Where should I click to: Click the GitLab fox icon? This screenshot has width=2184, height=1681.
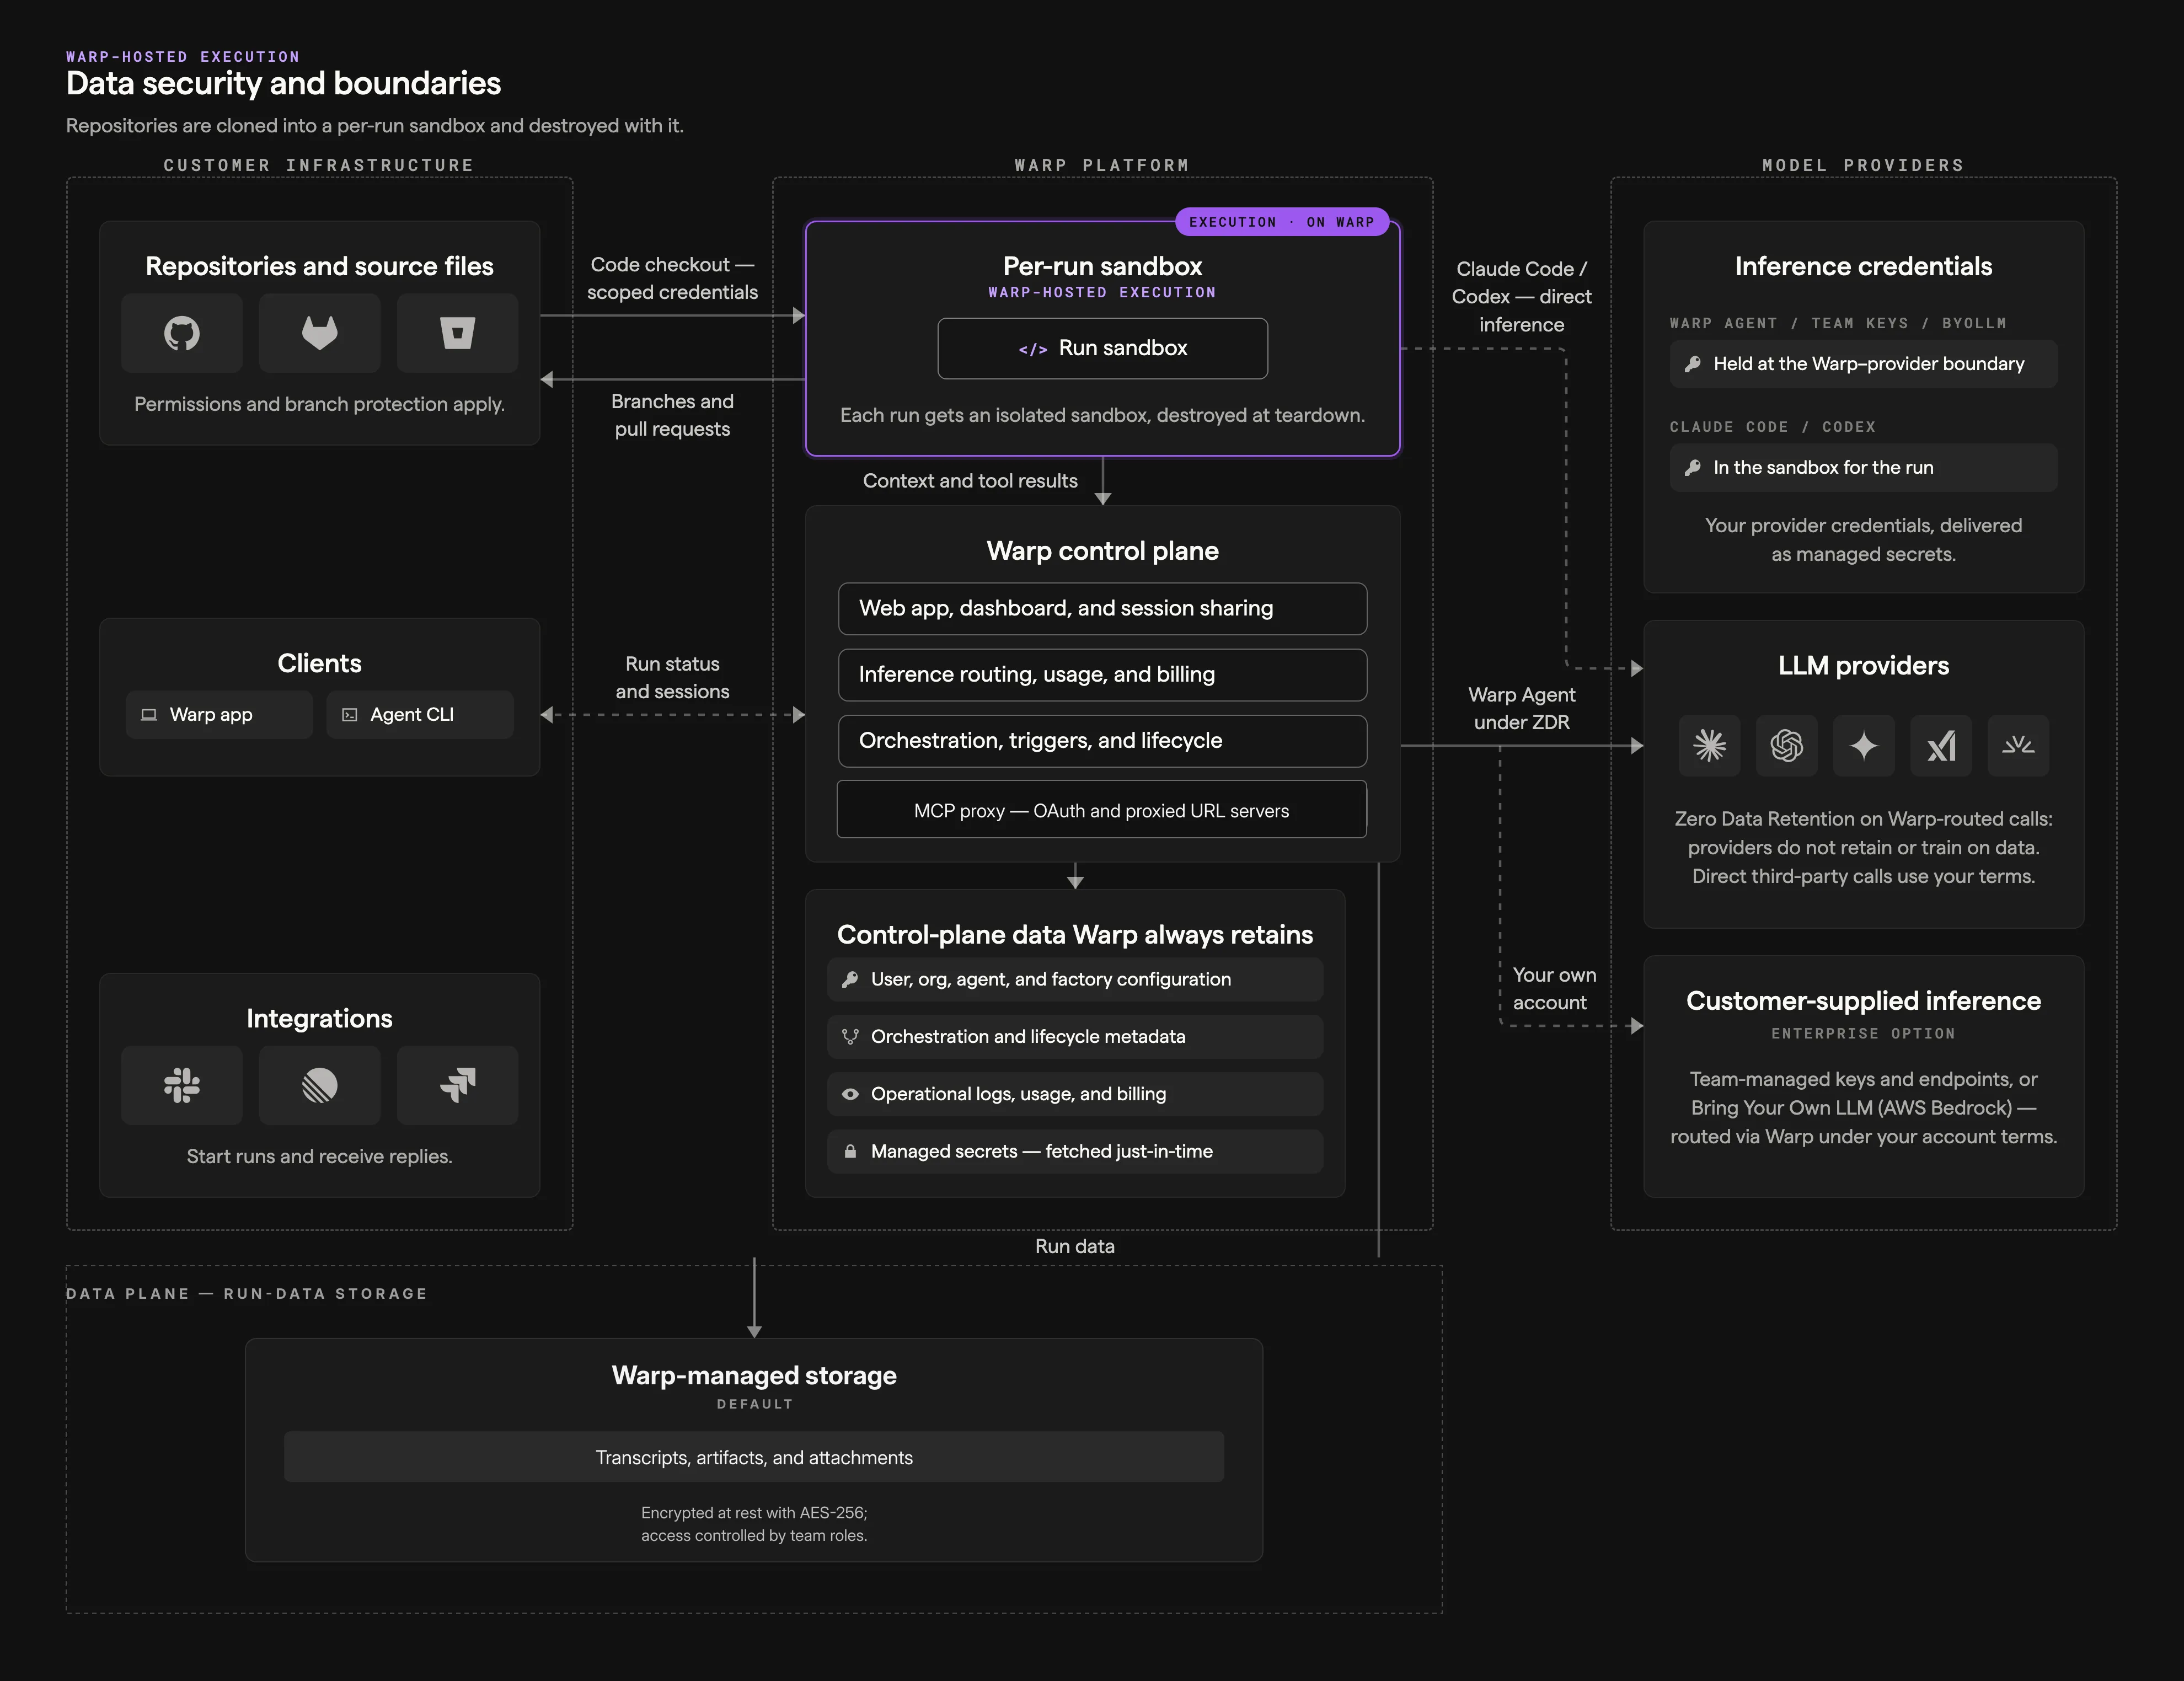(320, 333)
